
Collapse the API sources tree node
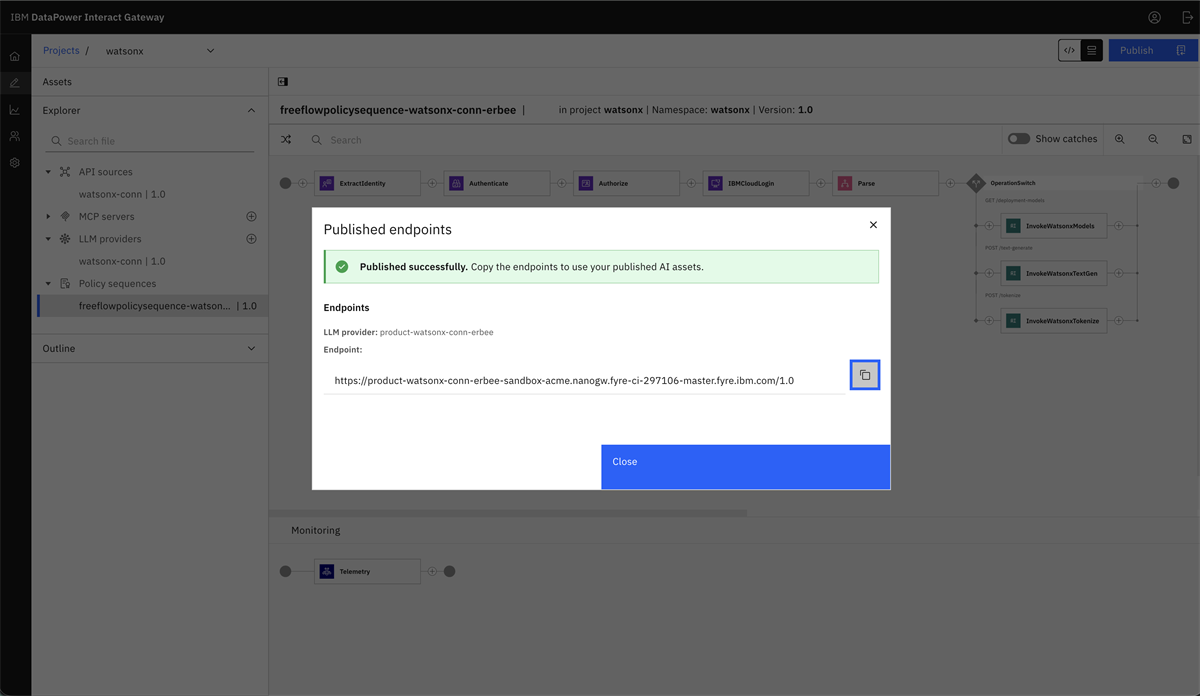click(48, 172)
